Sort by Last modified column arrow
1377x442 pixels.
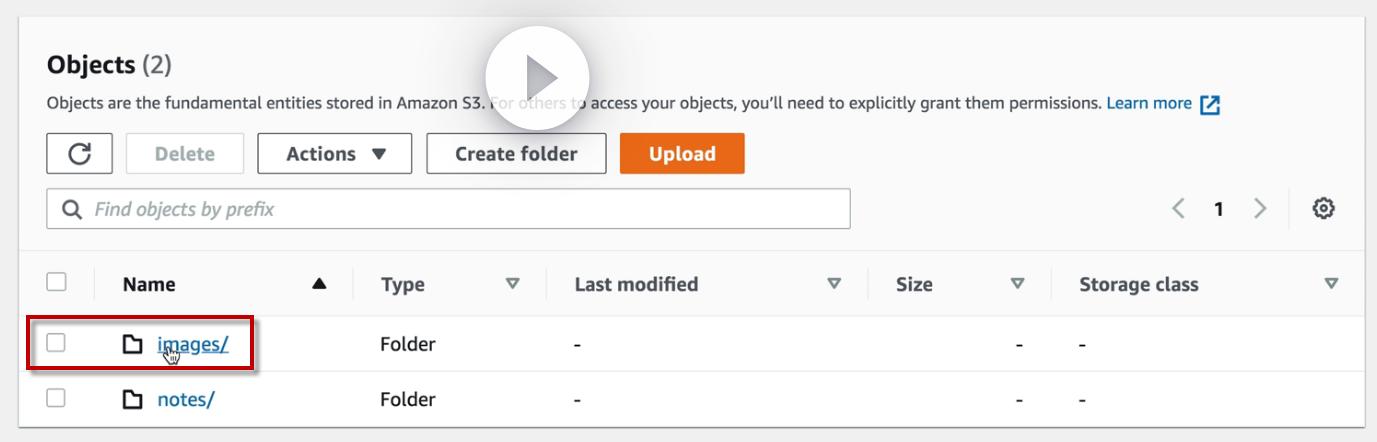click(x=835, y=284)
